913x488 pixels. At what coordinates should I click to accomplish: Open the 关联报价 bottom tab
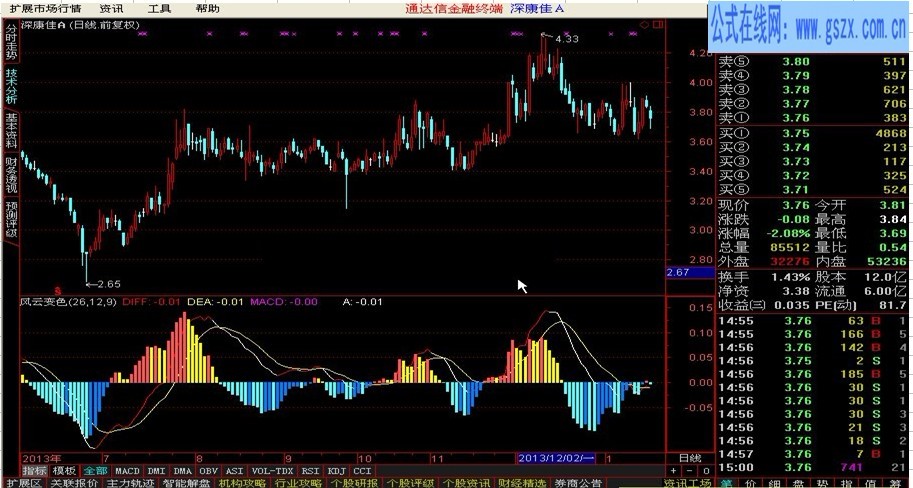(x=73, y=483)
